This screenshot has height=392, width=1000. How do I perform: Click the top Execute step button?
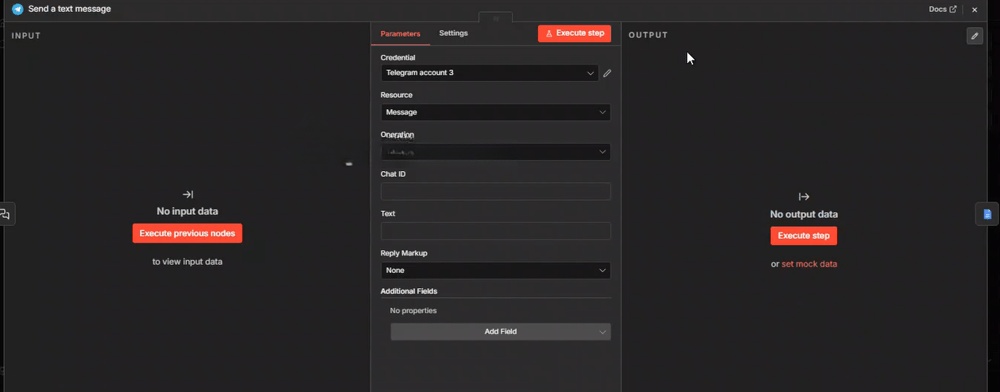(x=575, y=33)
